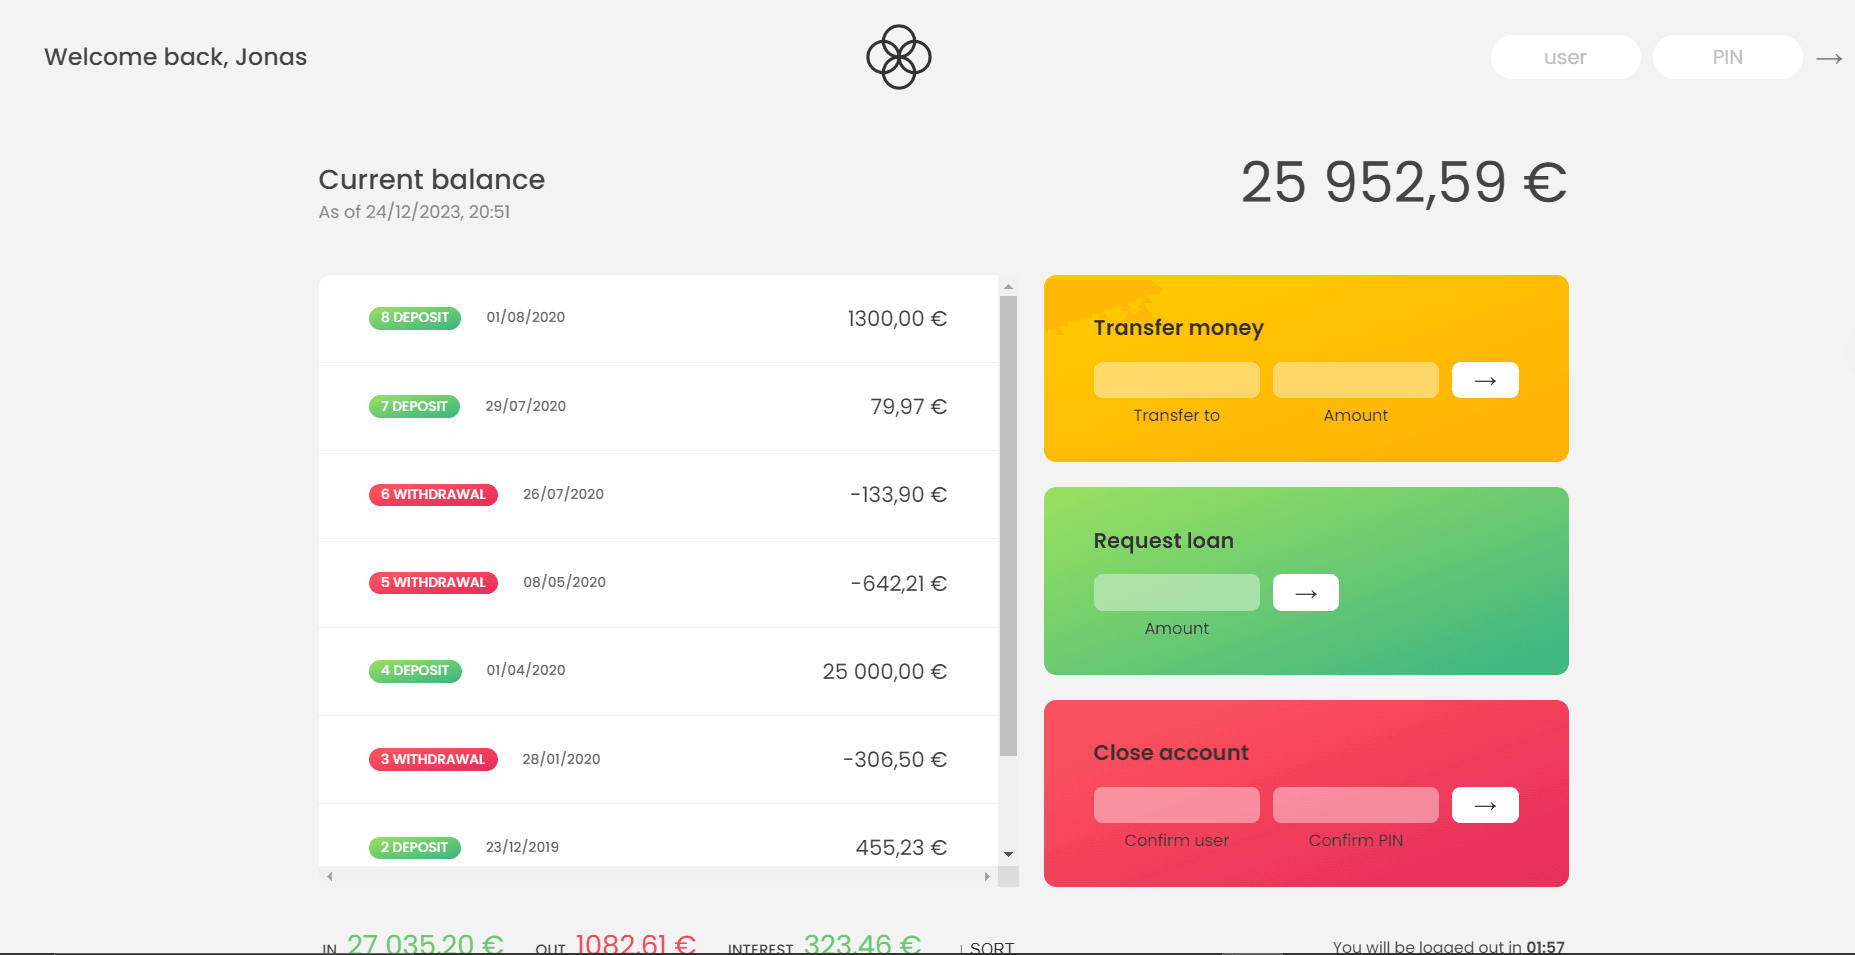Click the loan Amount field

(x=1176, y=592)
